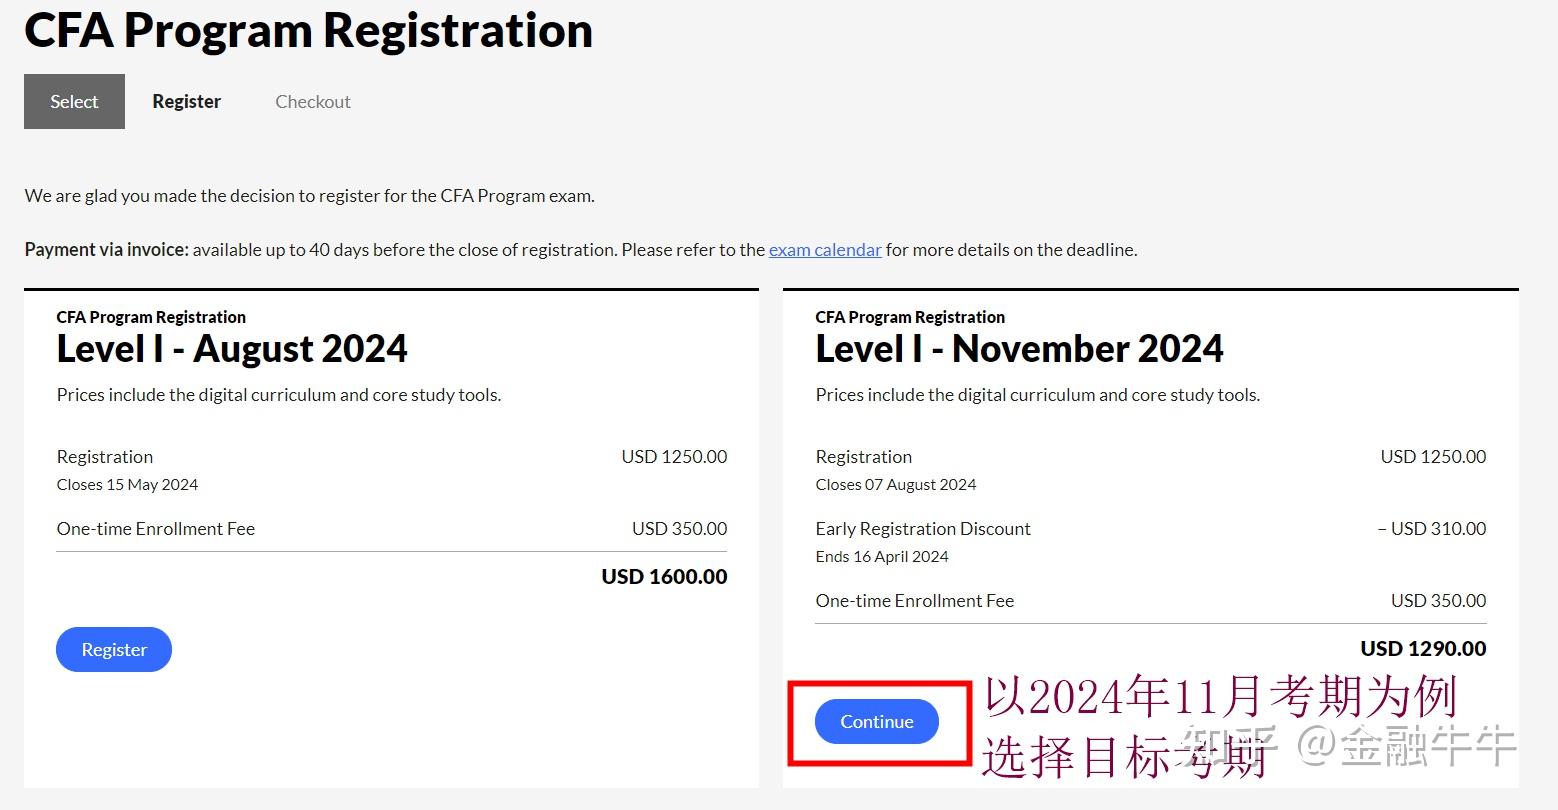Screen dimensions: 1558x810
Task: Click the Select step tab
Action: click(73, 101)
